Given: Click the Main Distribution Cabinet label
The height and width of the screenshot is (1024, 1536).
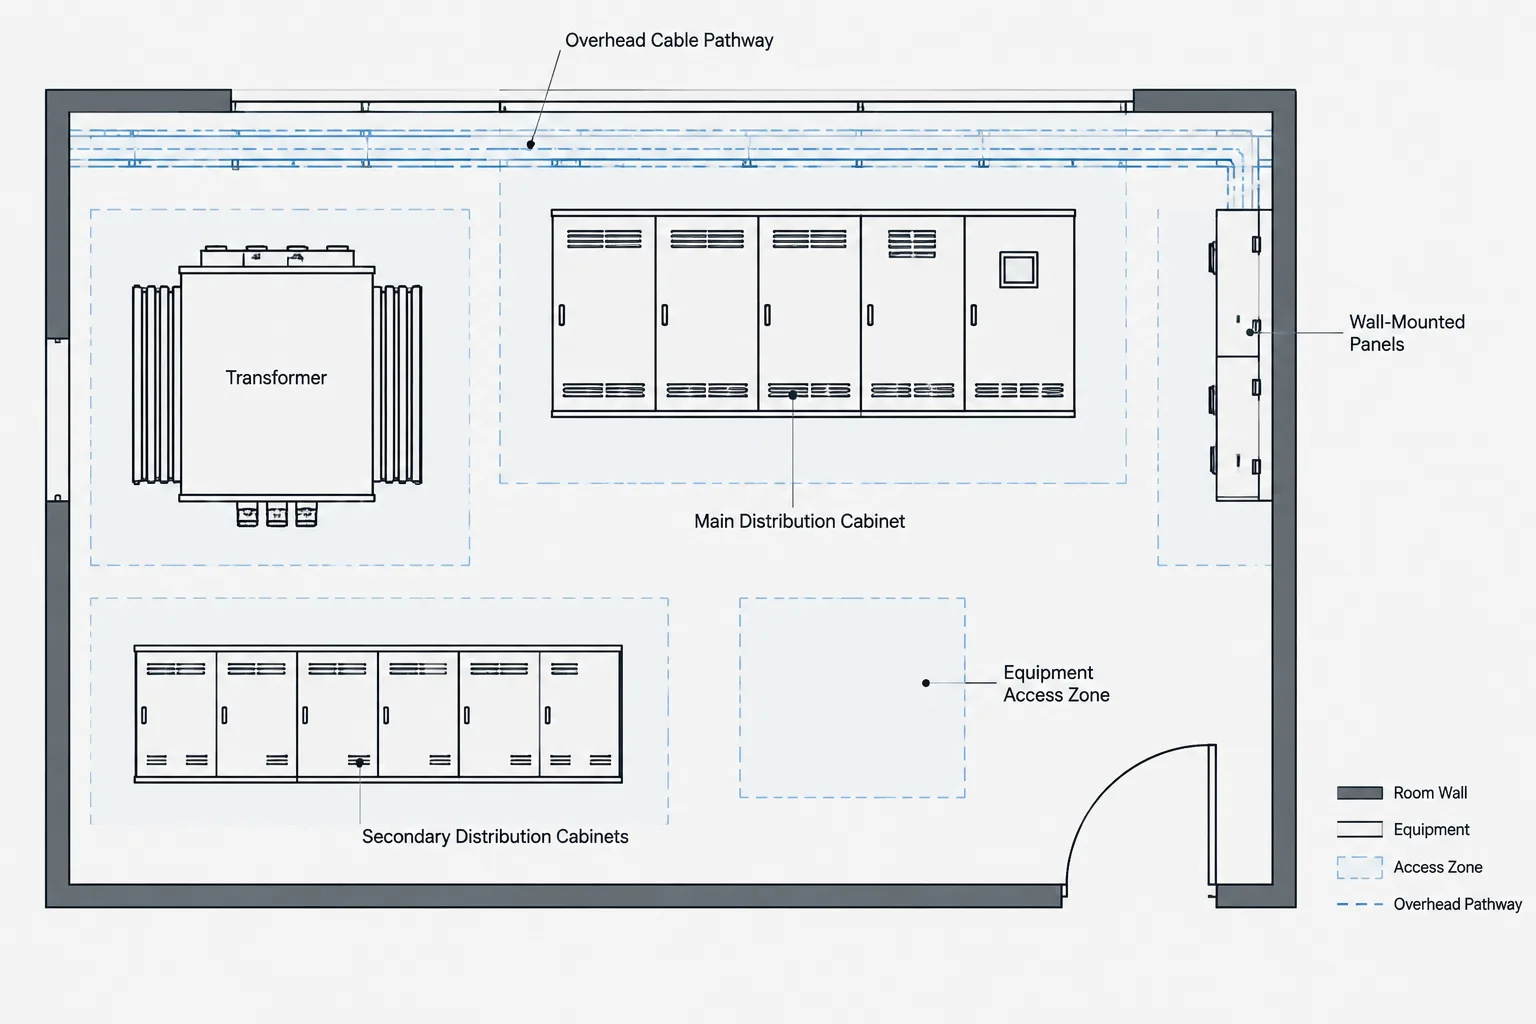Looking at the screenshot, I should coord(799,521).
